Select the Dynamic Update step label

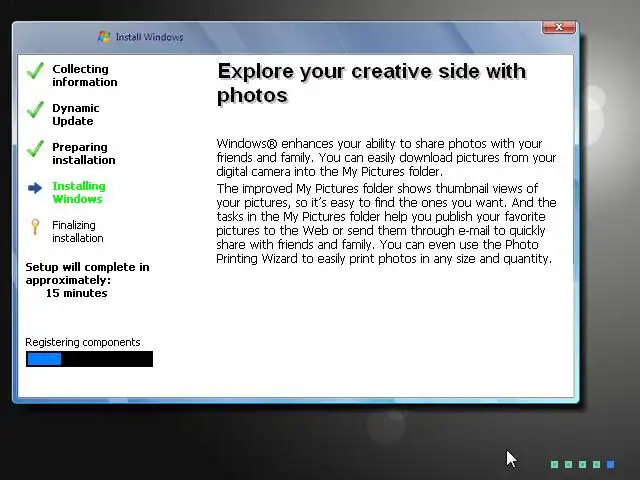[x=76, y=115]
